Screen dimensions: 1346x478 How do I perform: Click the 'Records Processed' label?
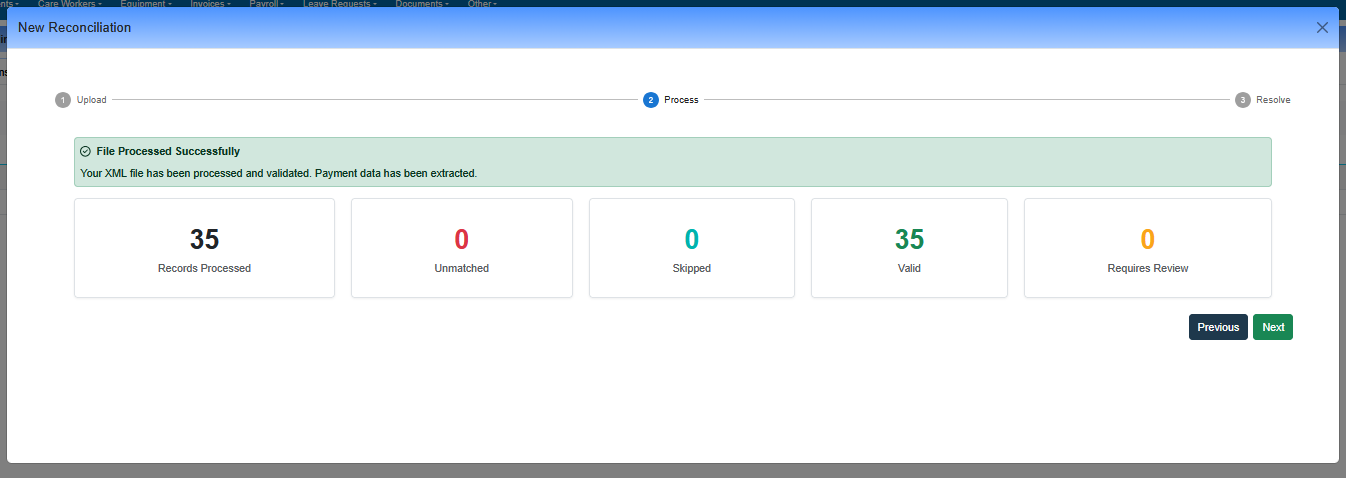(204, 269)
